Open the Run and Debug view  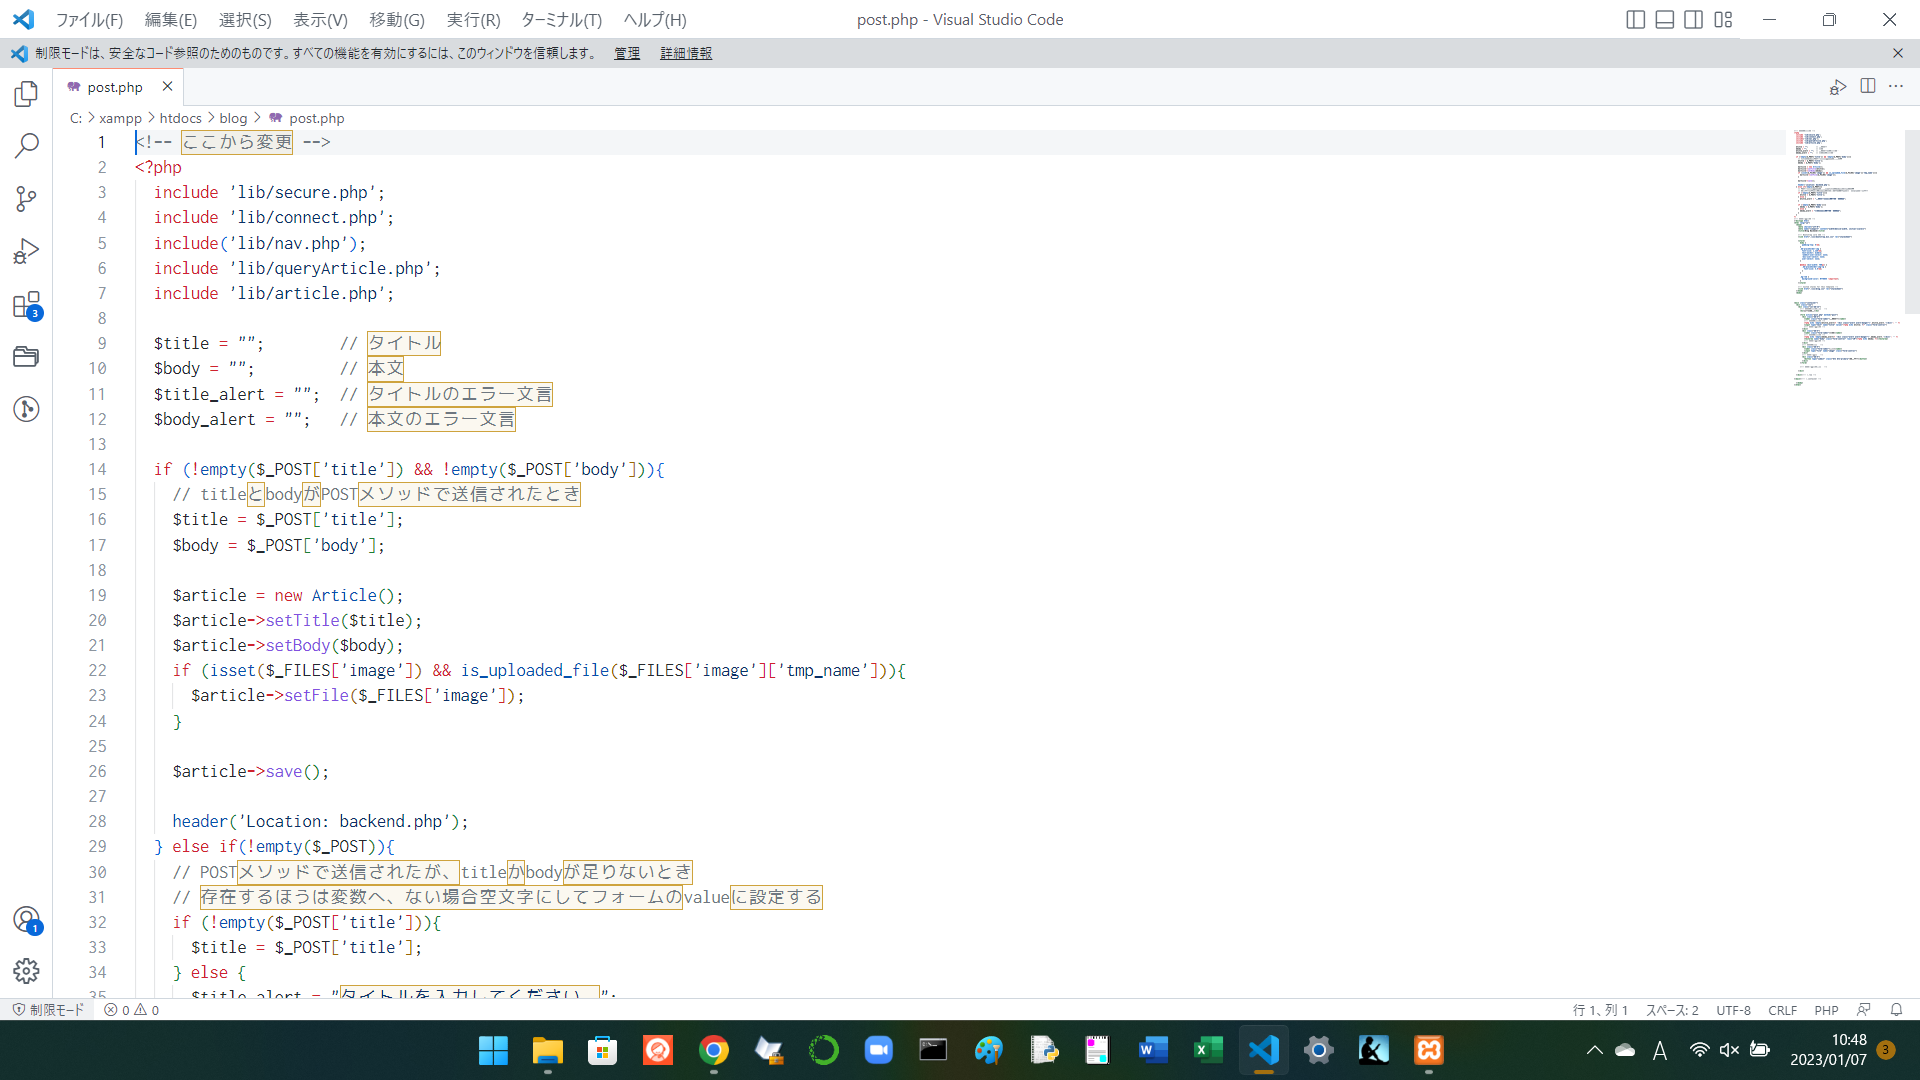[26, 251]
